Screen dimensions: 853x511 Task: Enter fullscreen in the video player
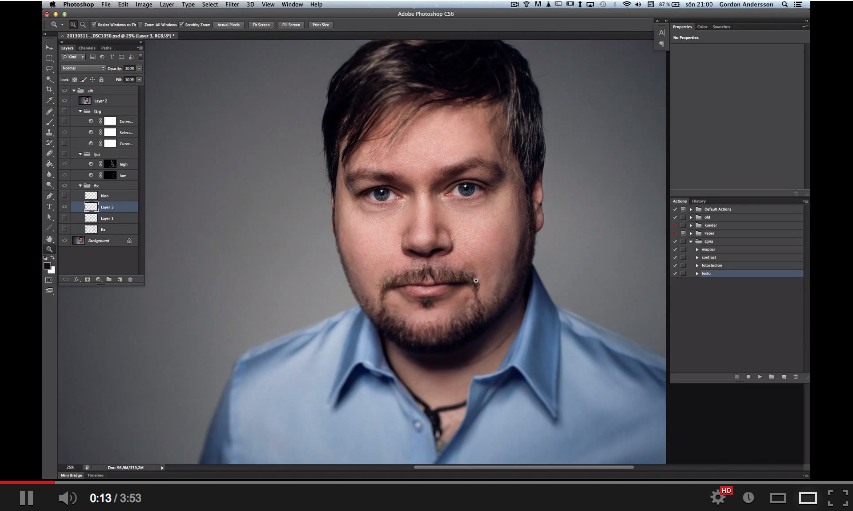pyautogui.click(x=838, y=497)
